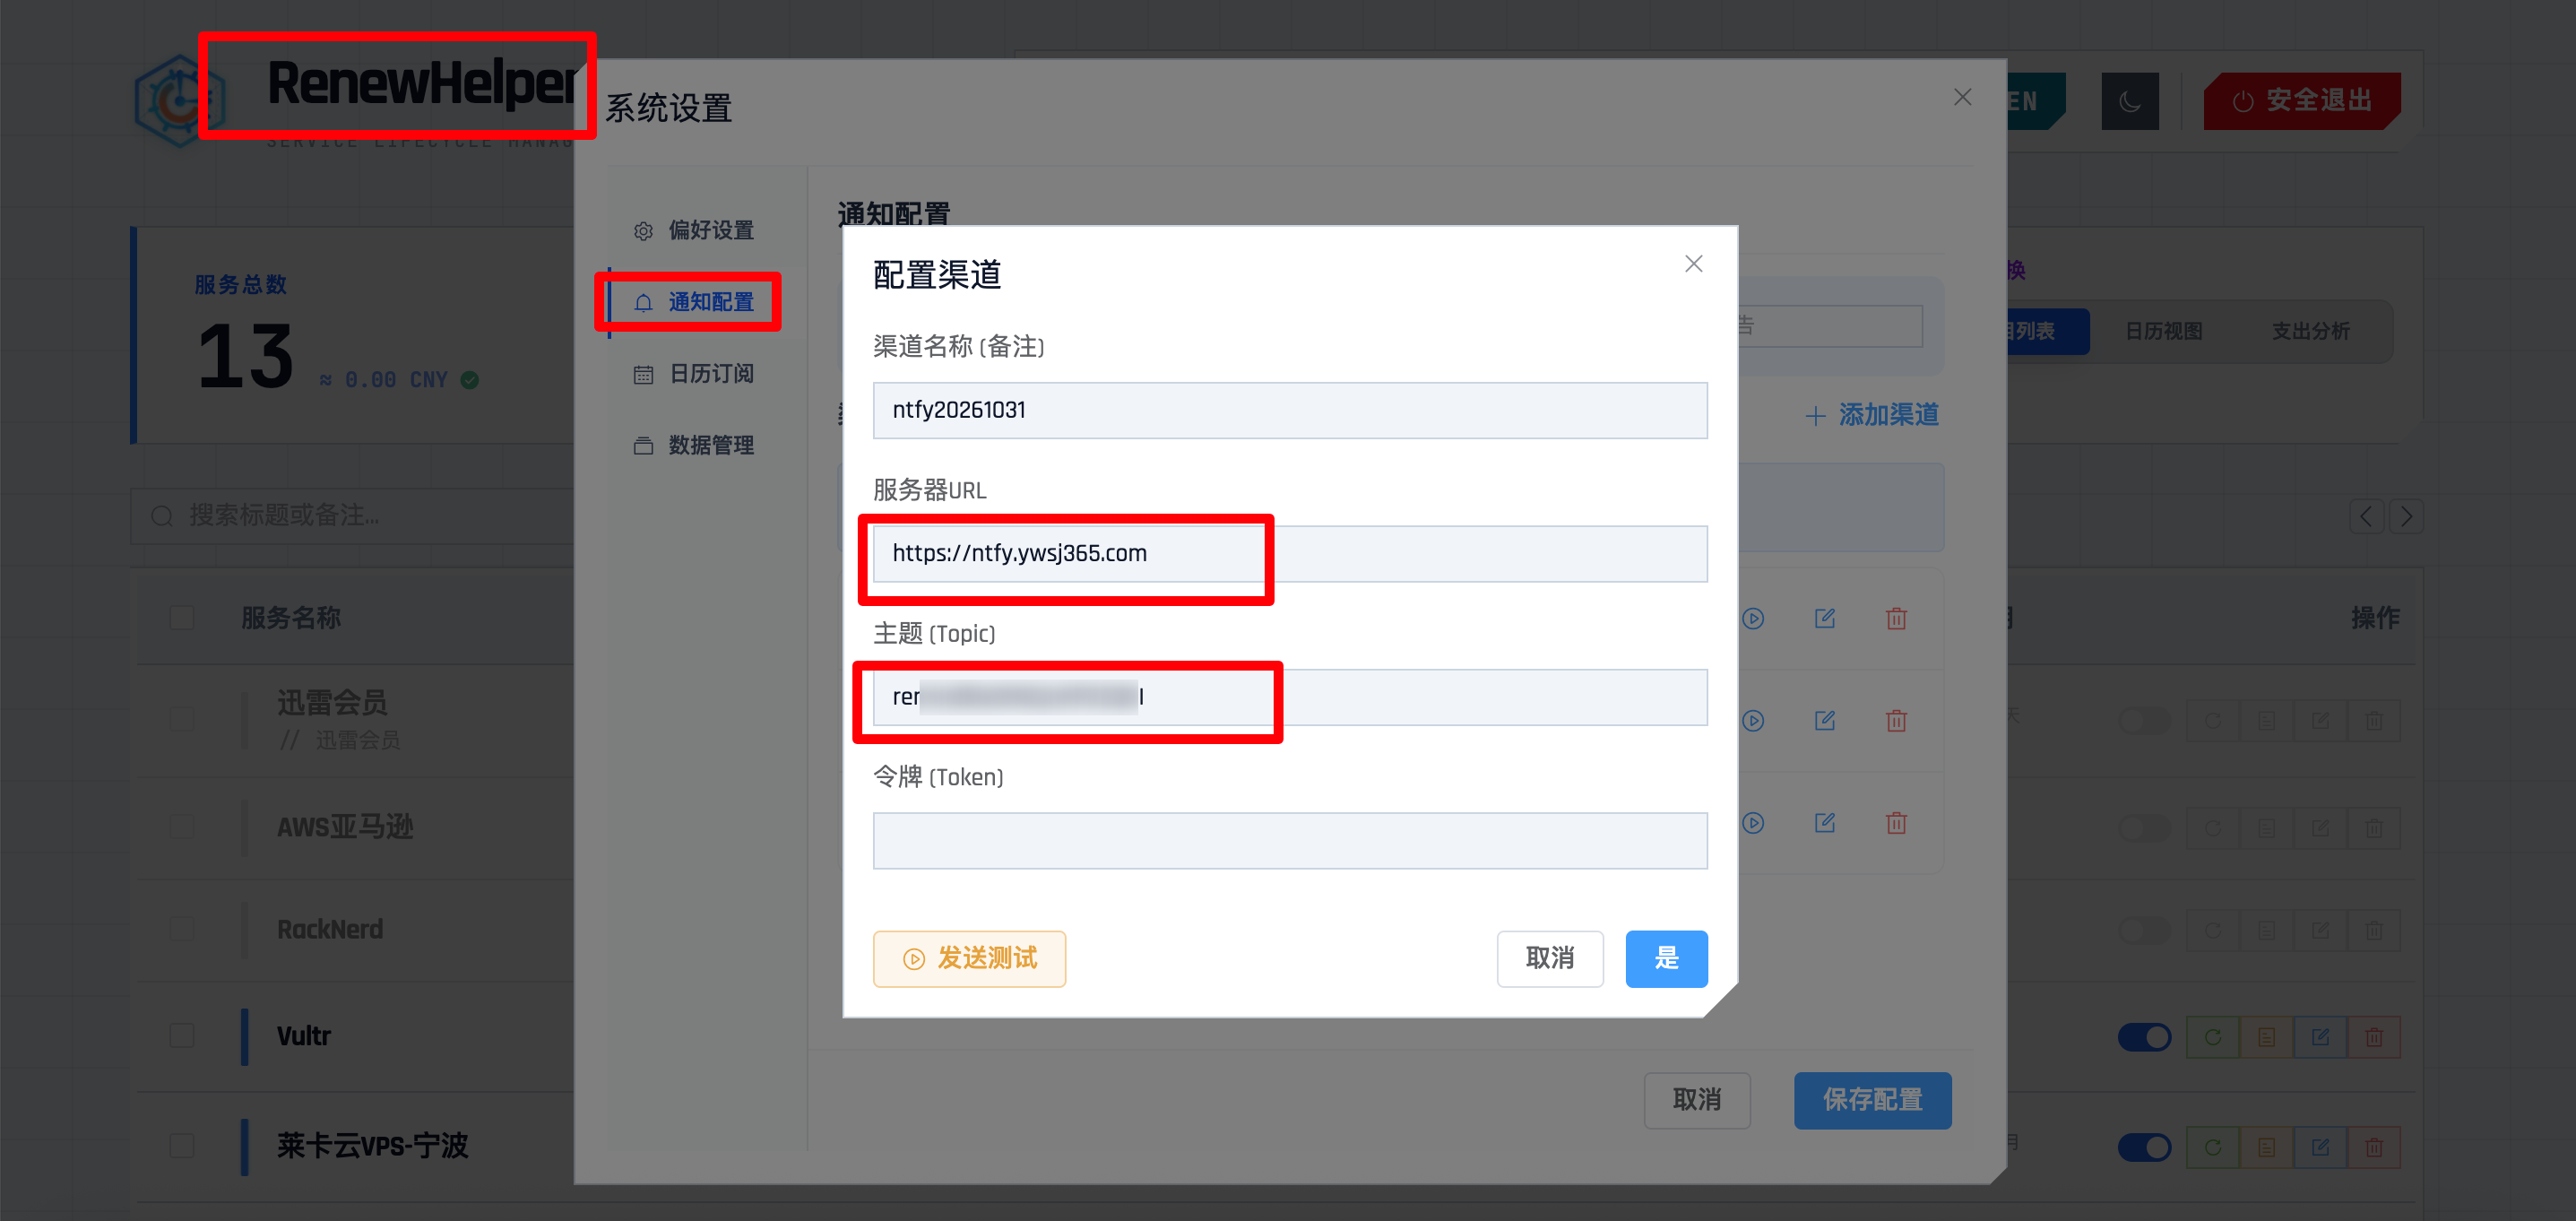The image size is (2576, 1221).
Task: Click the Vultr row red delete icon
Action: tap(2374, 1037)
